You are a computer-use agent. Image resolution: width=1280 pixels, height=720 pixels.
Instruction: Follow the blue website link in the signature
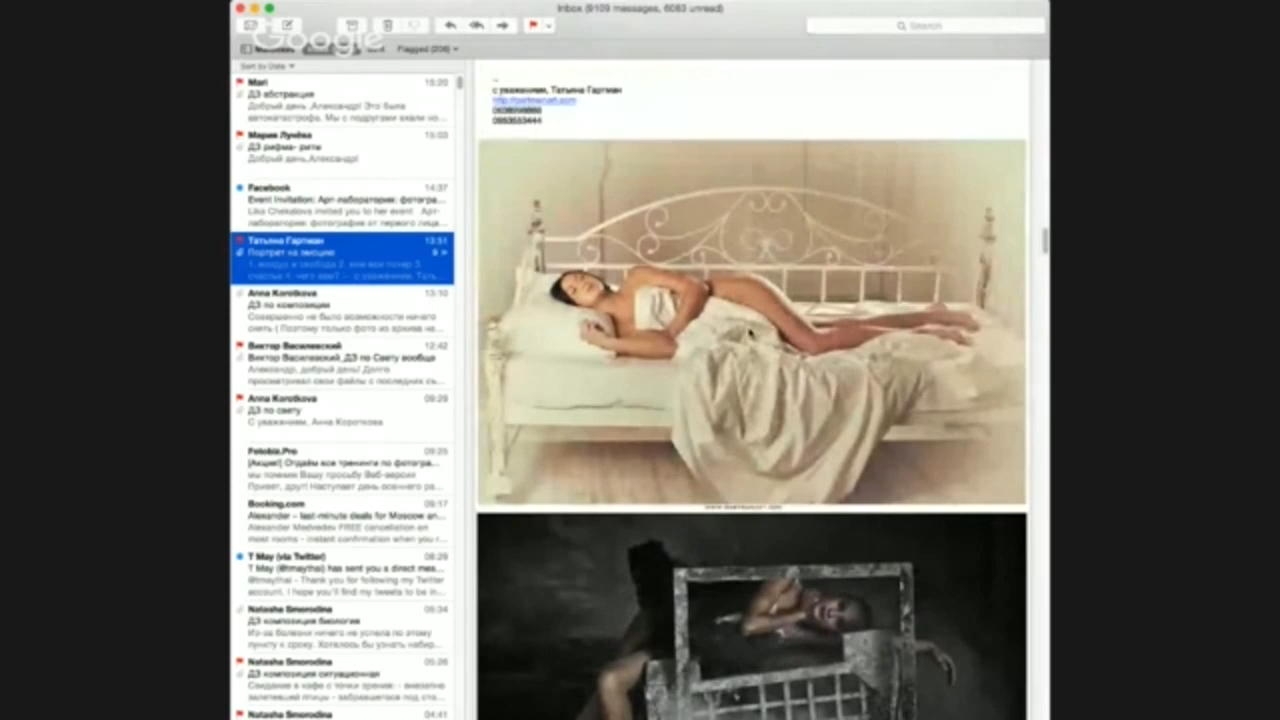pos(534,101)
